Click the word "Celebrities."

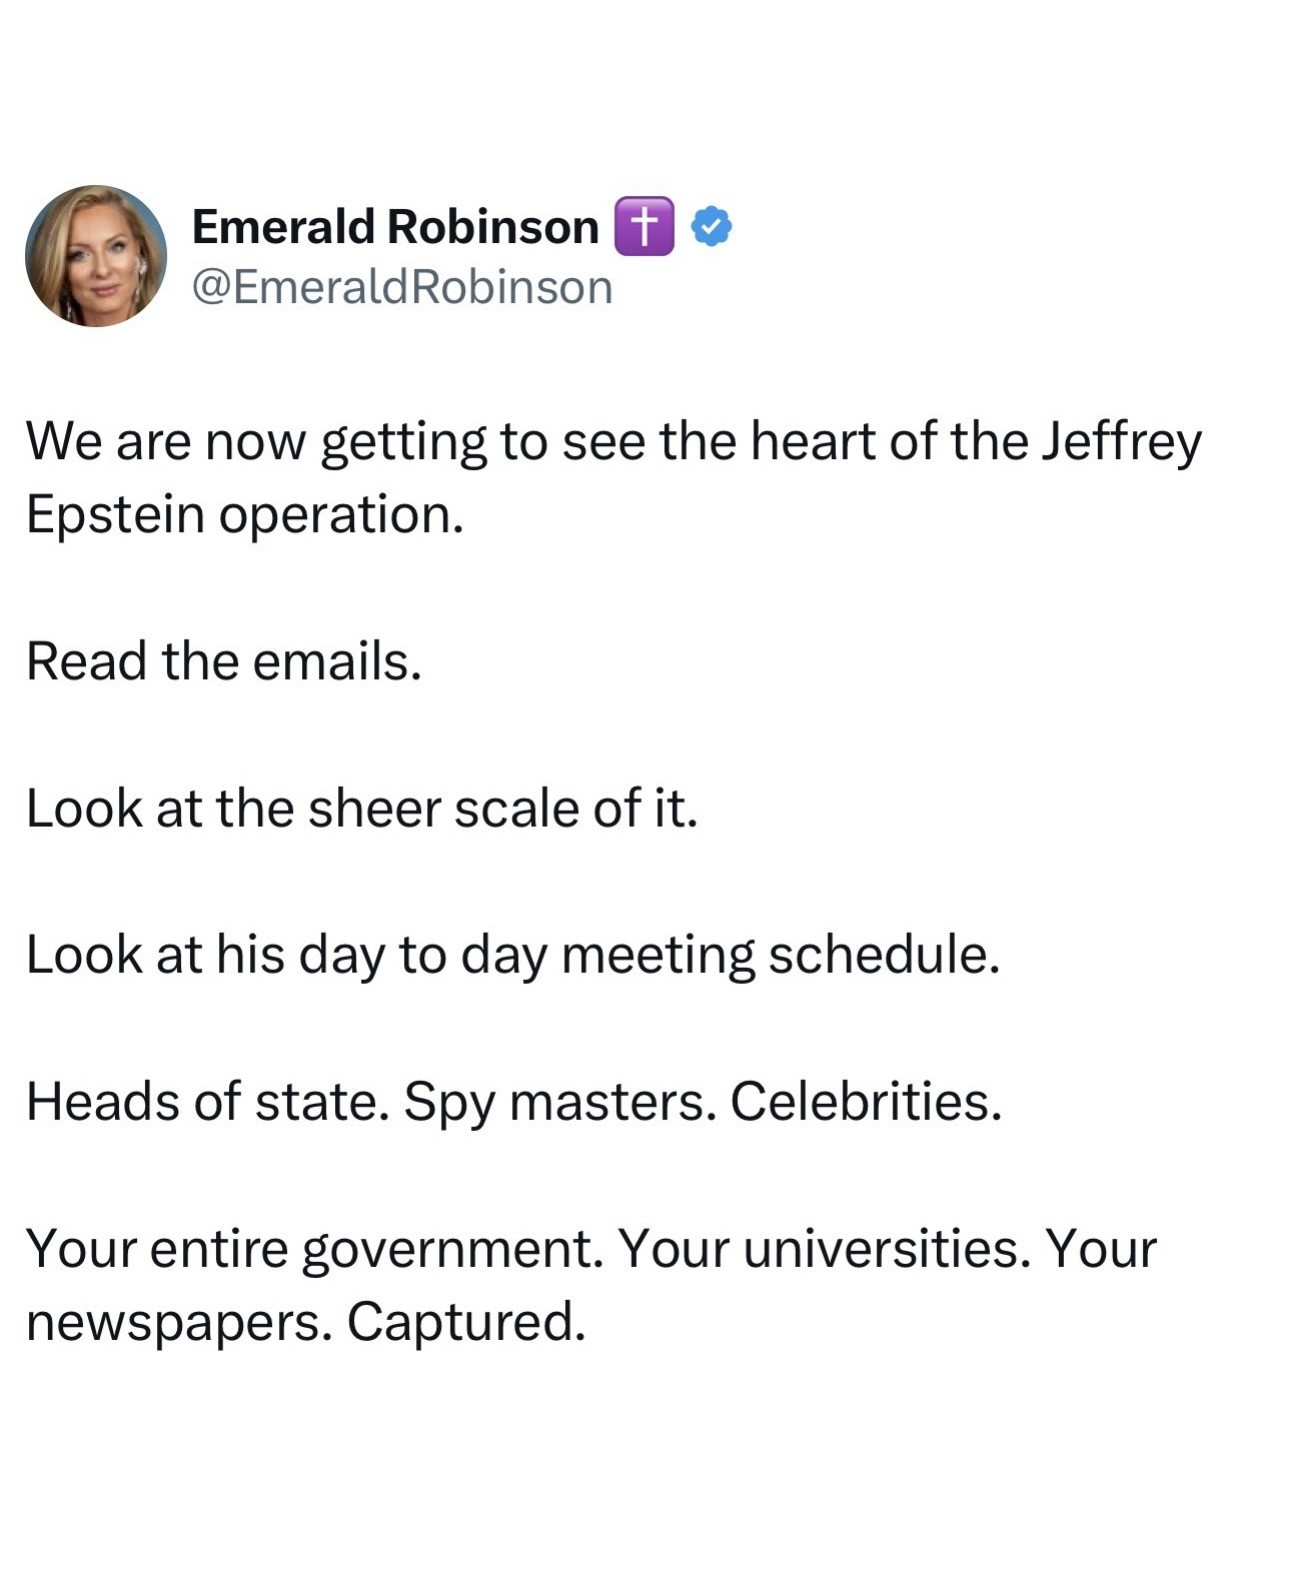[x=866, y=1102]
